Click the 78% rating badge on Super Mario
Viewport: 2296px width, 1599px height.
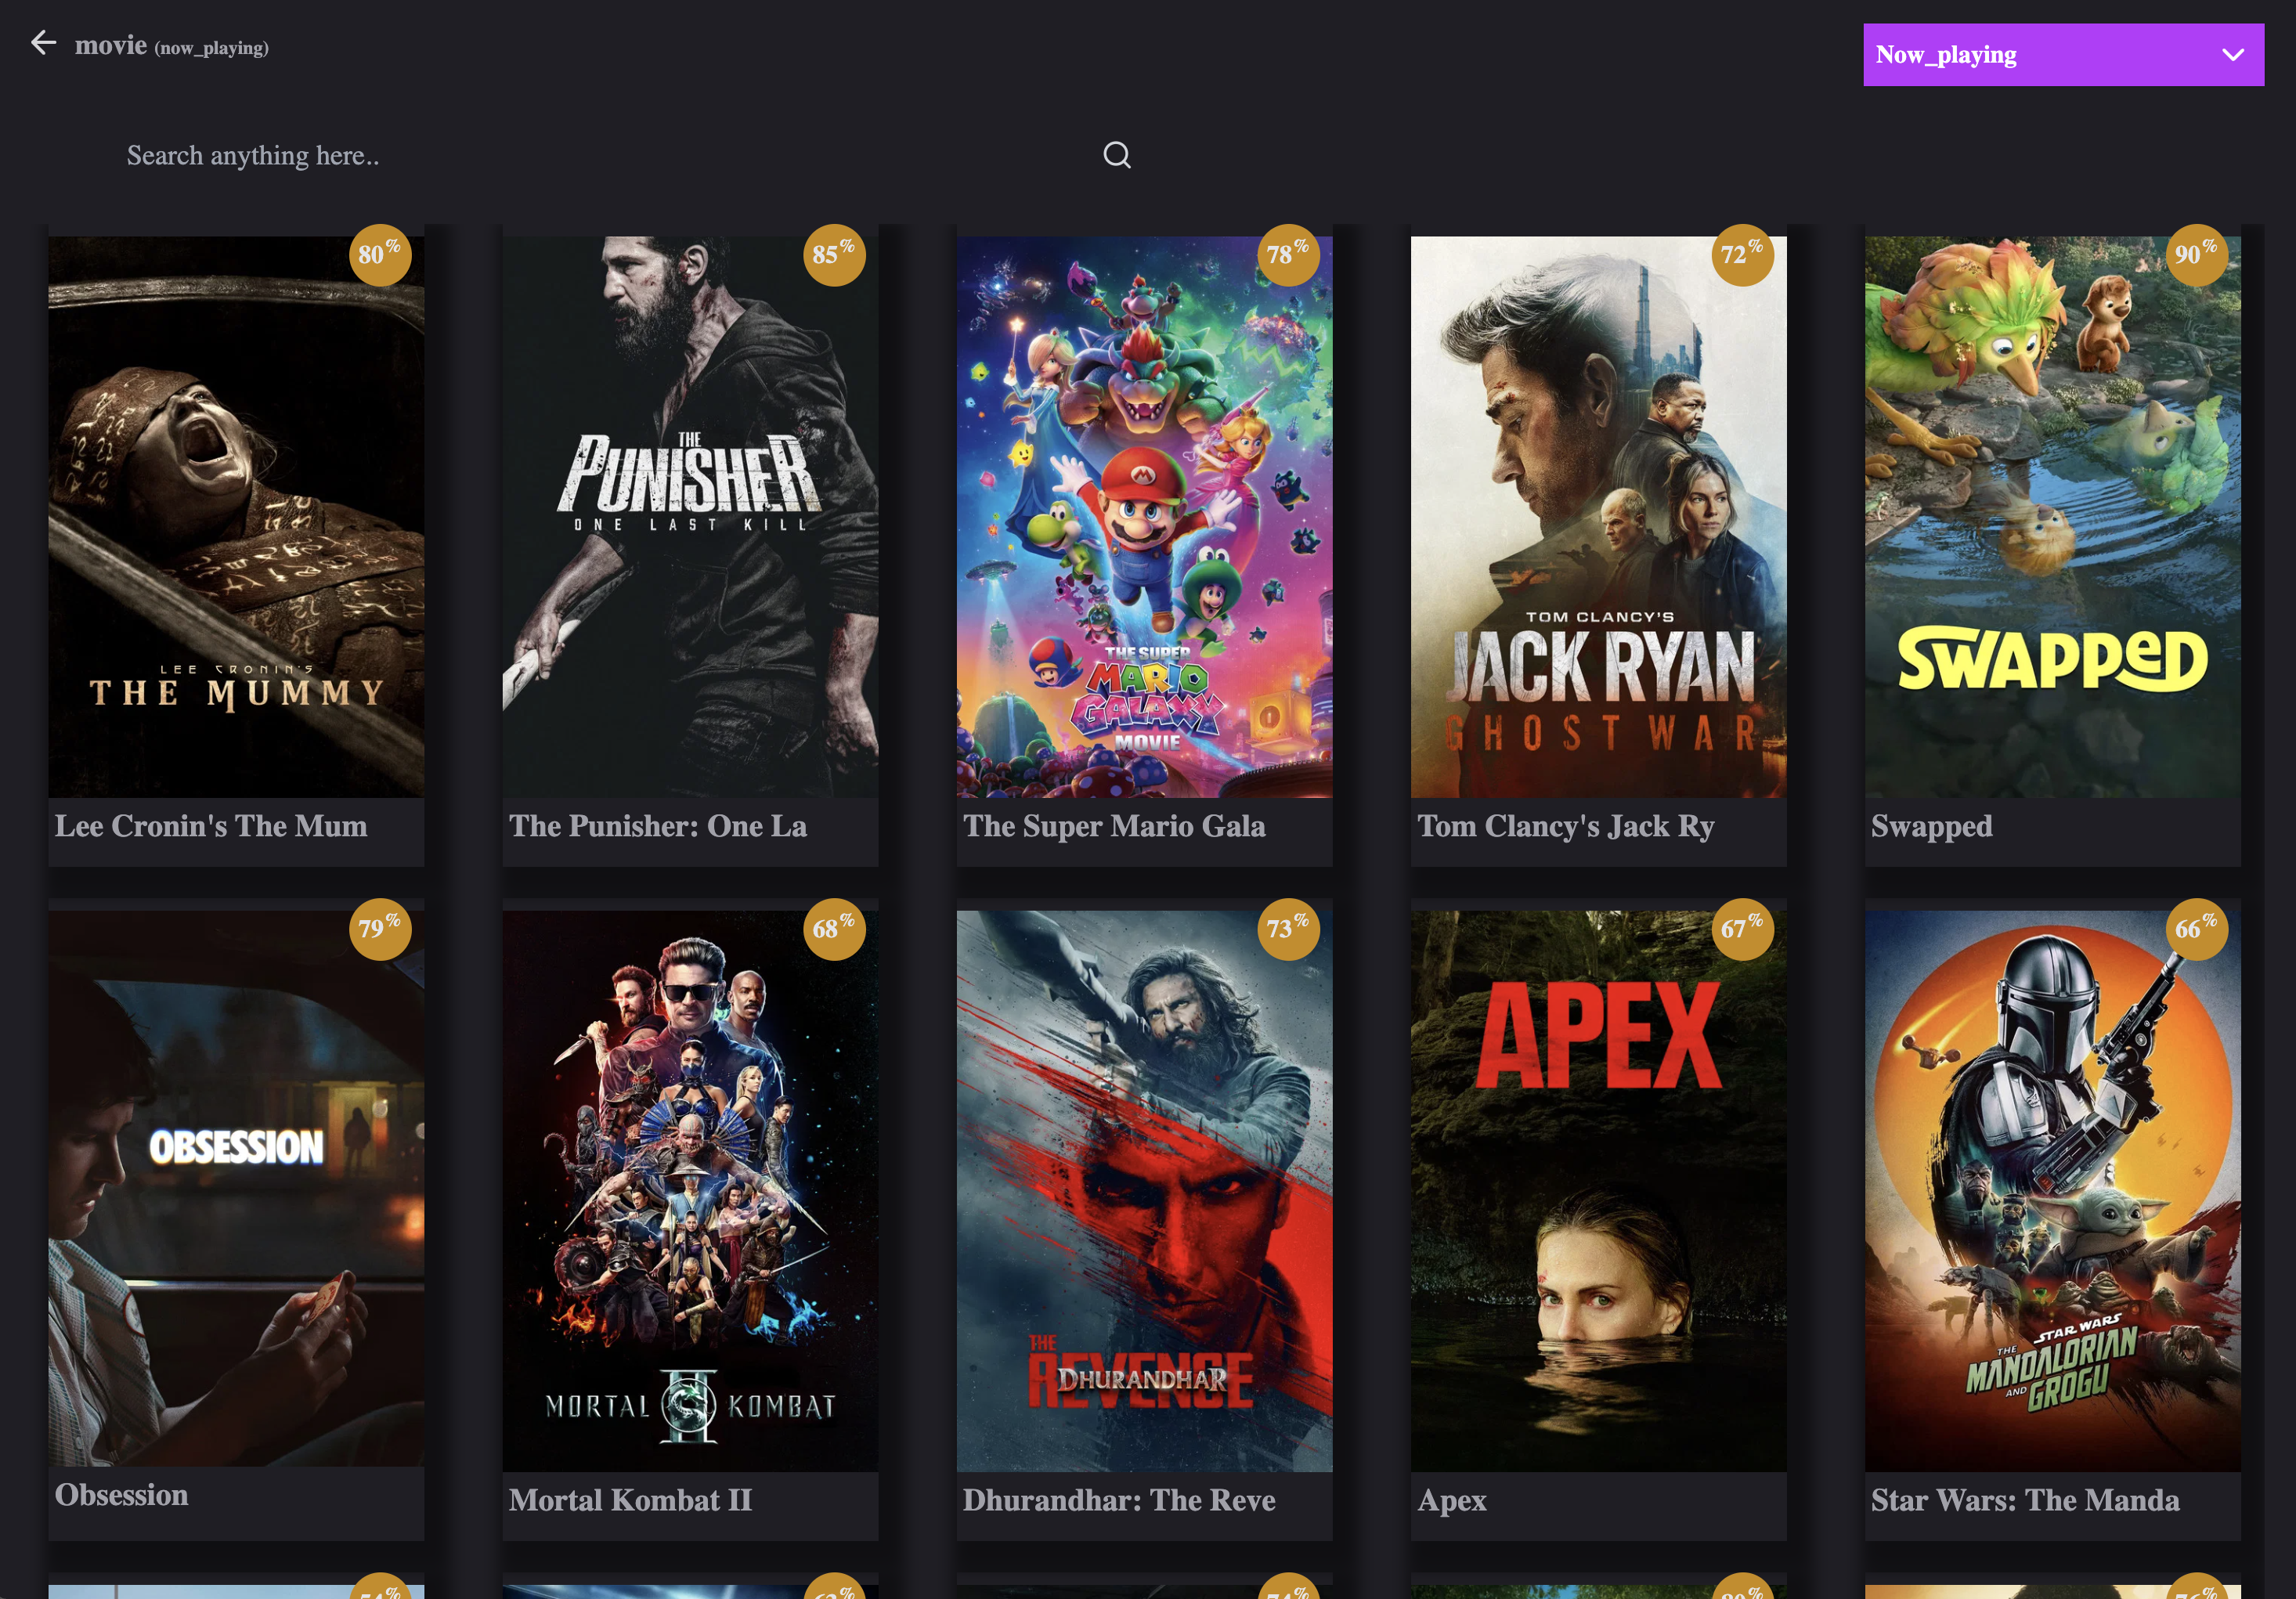(1288, 255)
